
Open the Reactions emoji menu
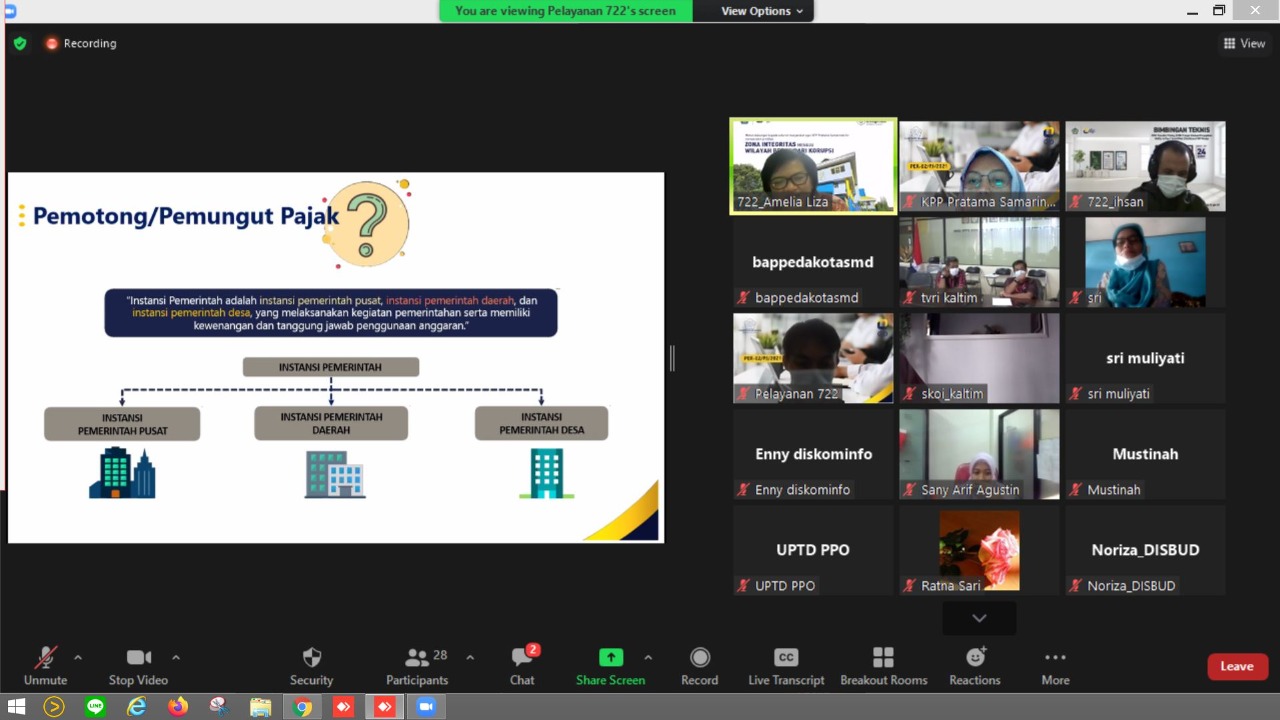tap(974, 665)
